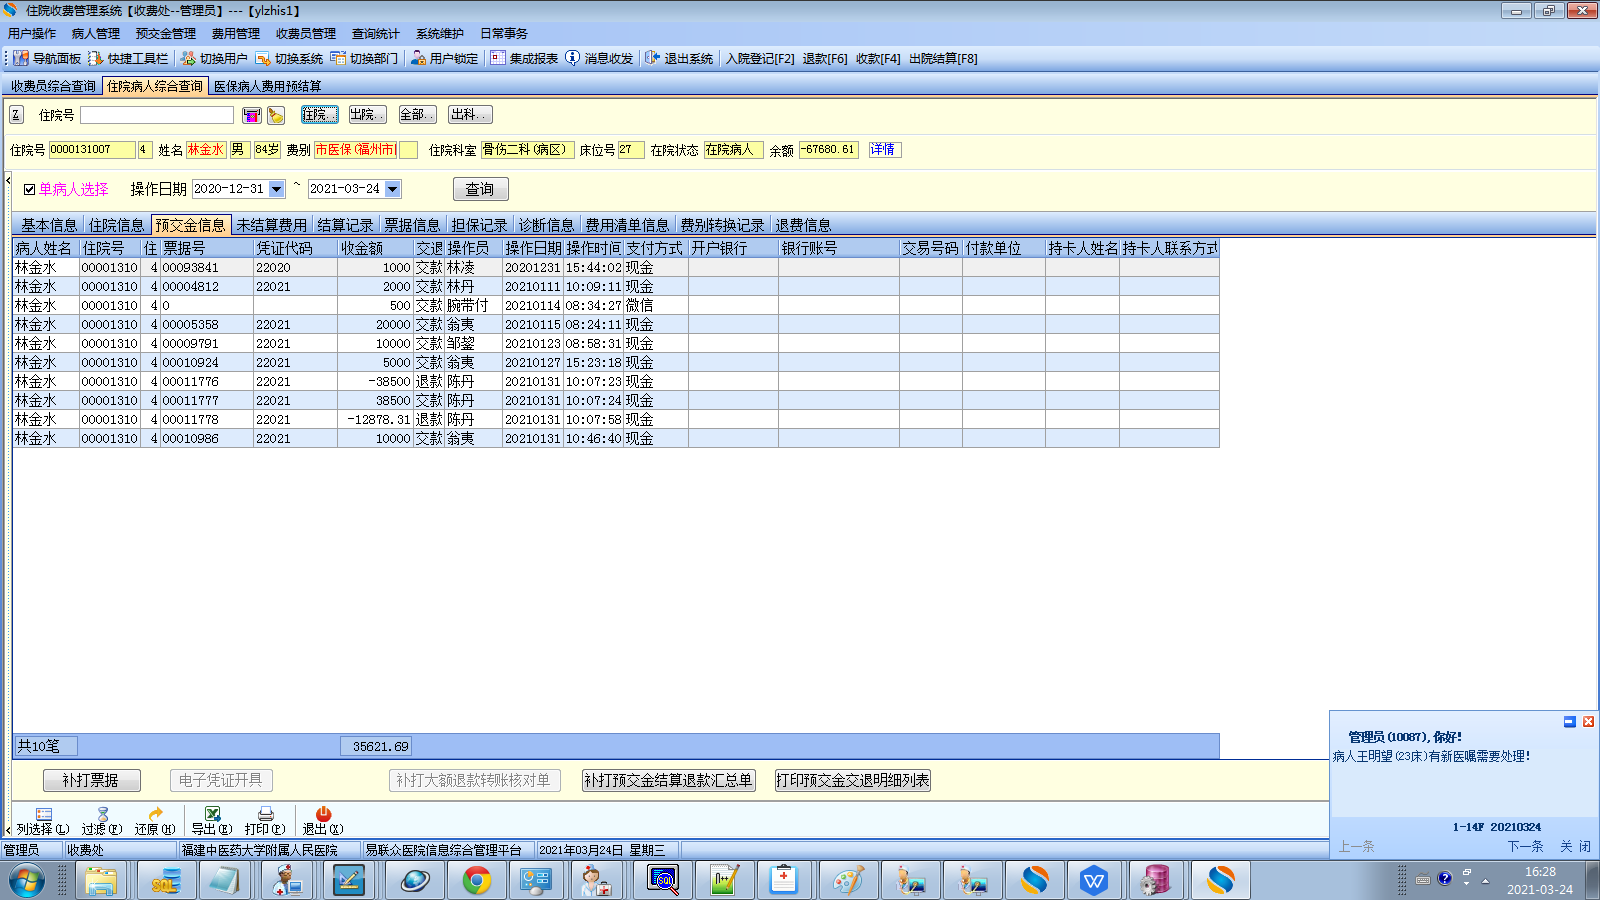Image resolution: width=1600 pixels, height=900 pixels.
Task: Close the notification popup with red X
Action: click(x=1588, y=722)
